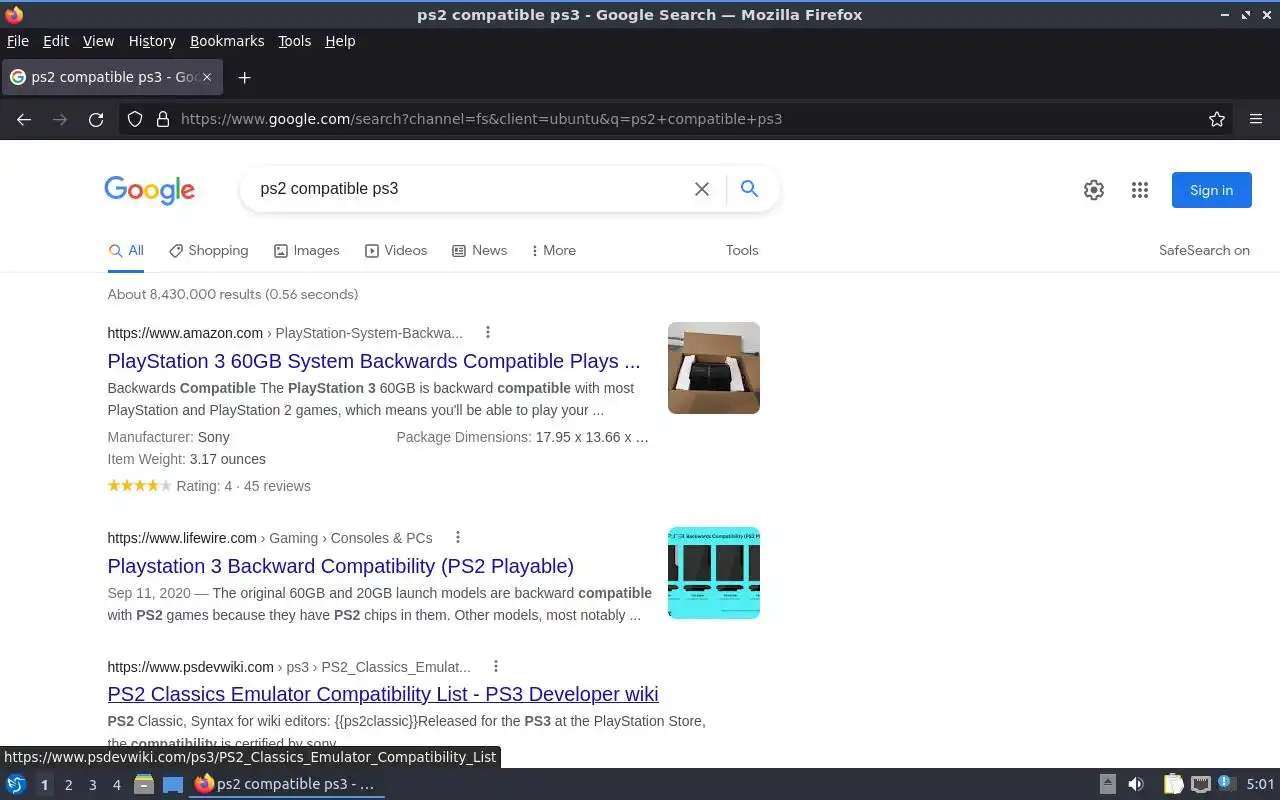The height and width of the screenshot is (800, 1280).
Task: Open the Edit menu
Action: point(56,41)
